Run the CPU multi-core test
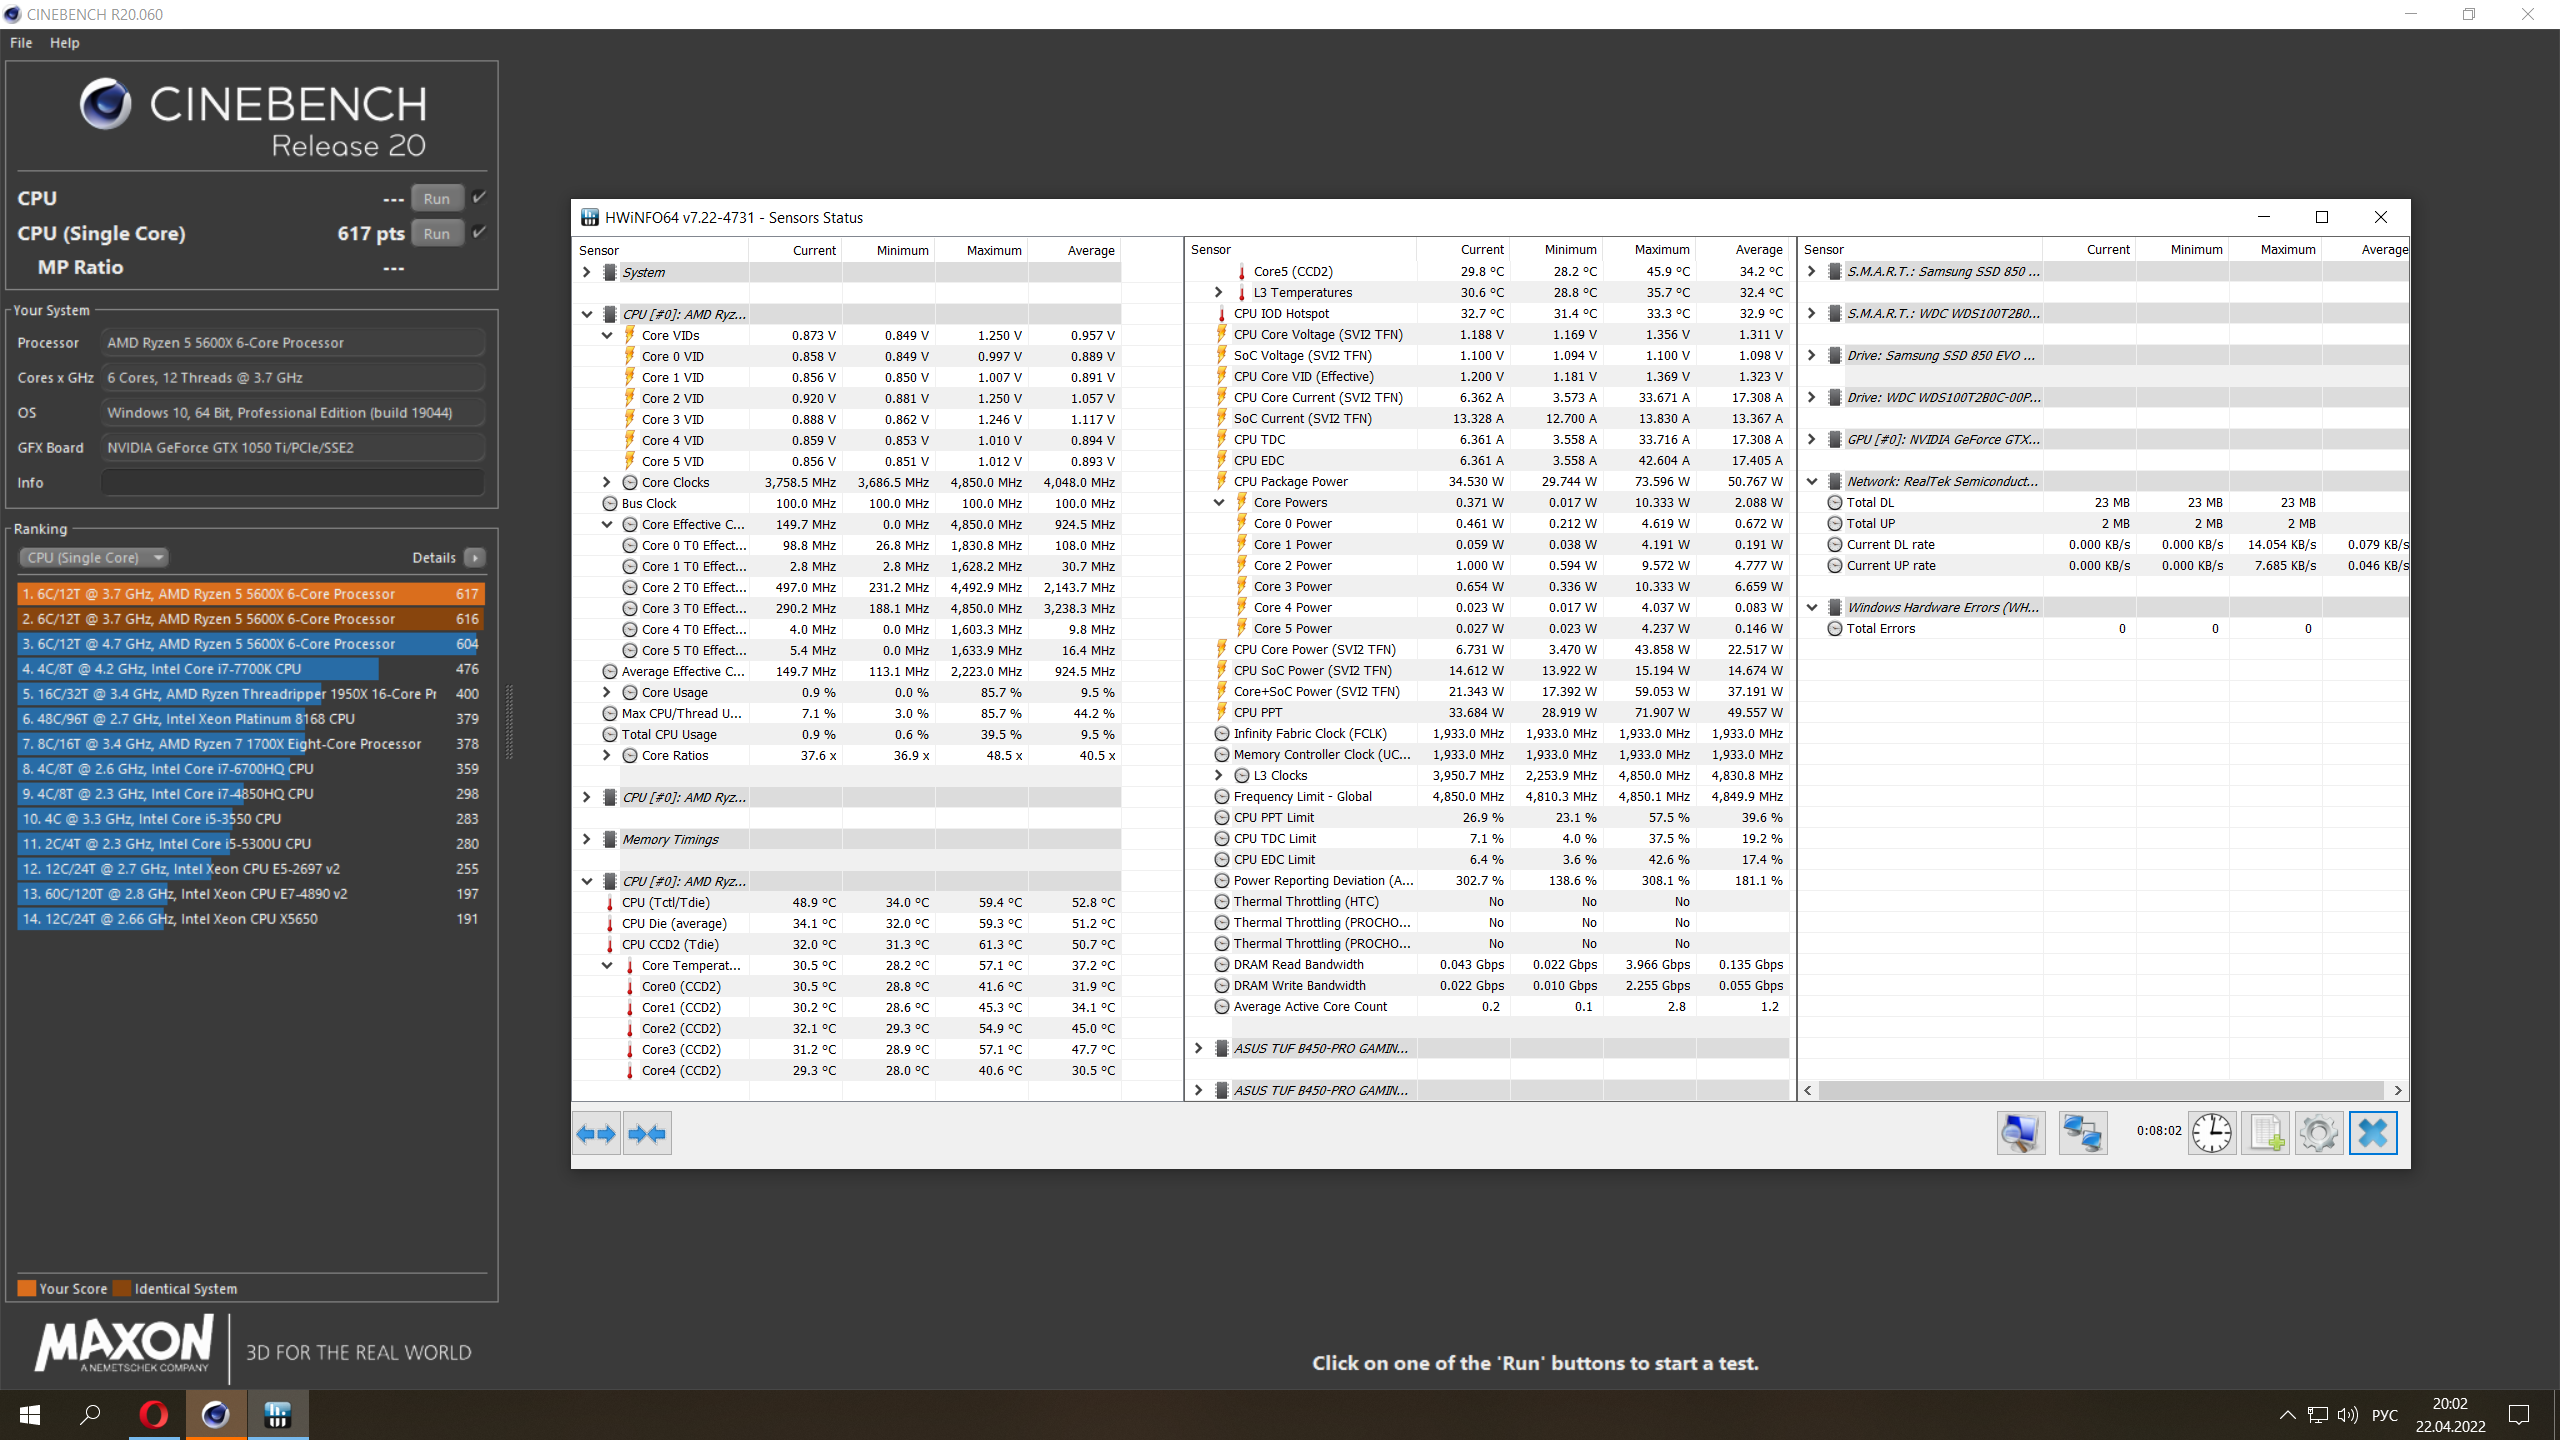The height and width of the screenshot is (1440, 2560). (437, 198)
